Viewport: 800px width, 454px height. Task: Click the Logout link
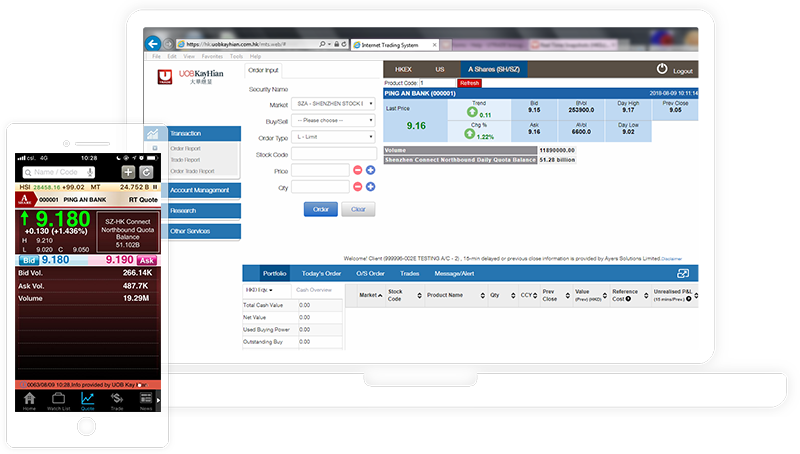[x=683, y=71]
